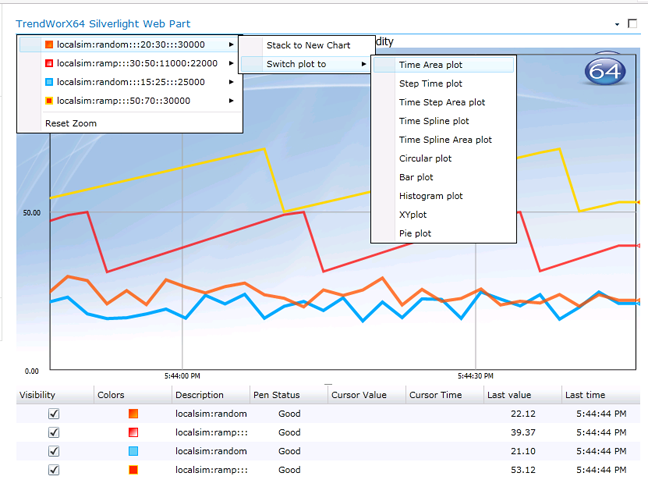Expand submenu arrow for localsim:ramp:::50:70::30000
648x487 pixels.
[x=231, y=100]
